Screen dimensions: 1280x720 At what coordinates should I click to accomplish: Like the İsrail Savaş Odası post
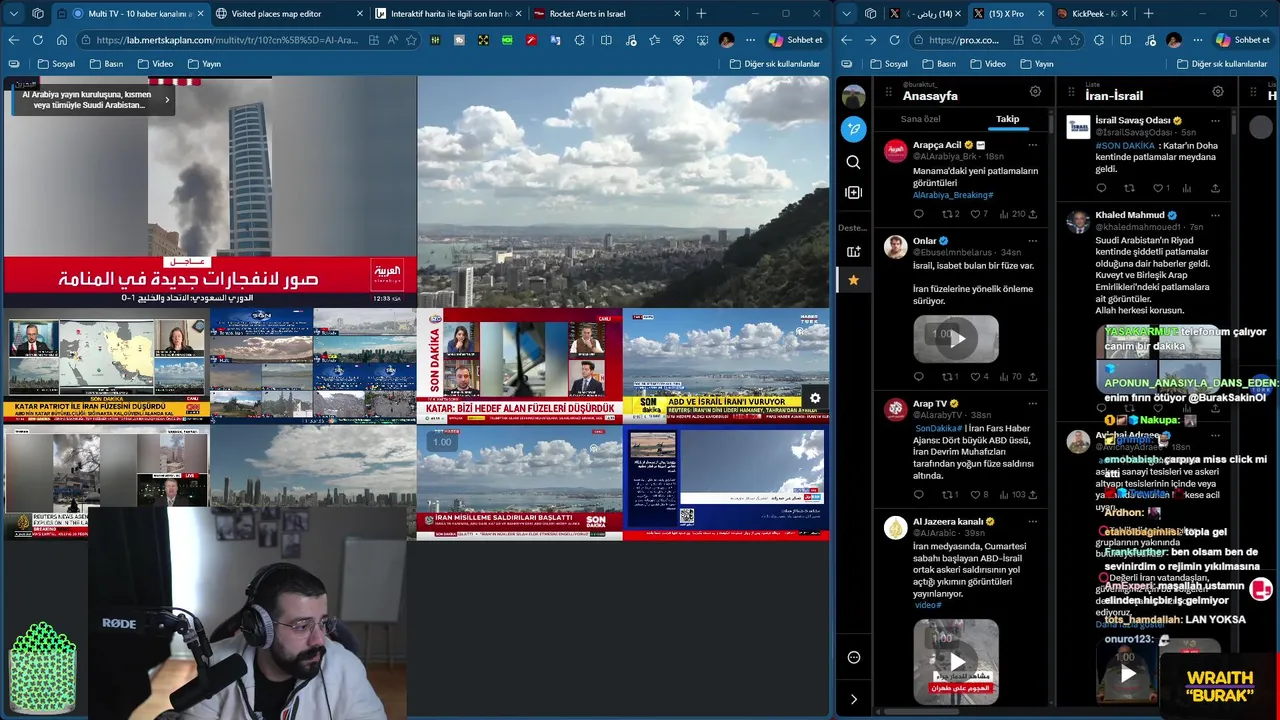[x=1157, y=188]
